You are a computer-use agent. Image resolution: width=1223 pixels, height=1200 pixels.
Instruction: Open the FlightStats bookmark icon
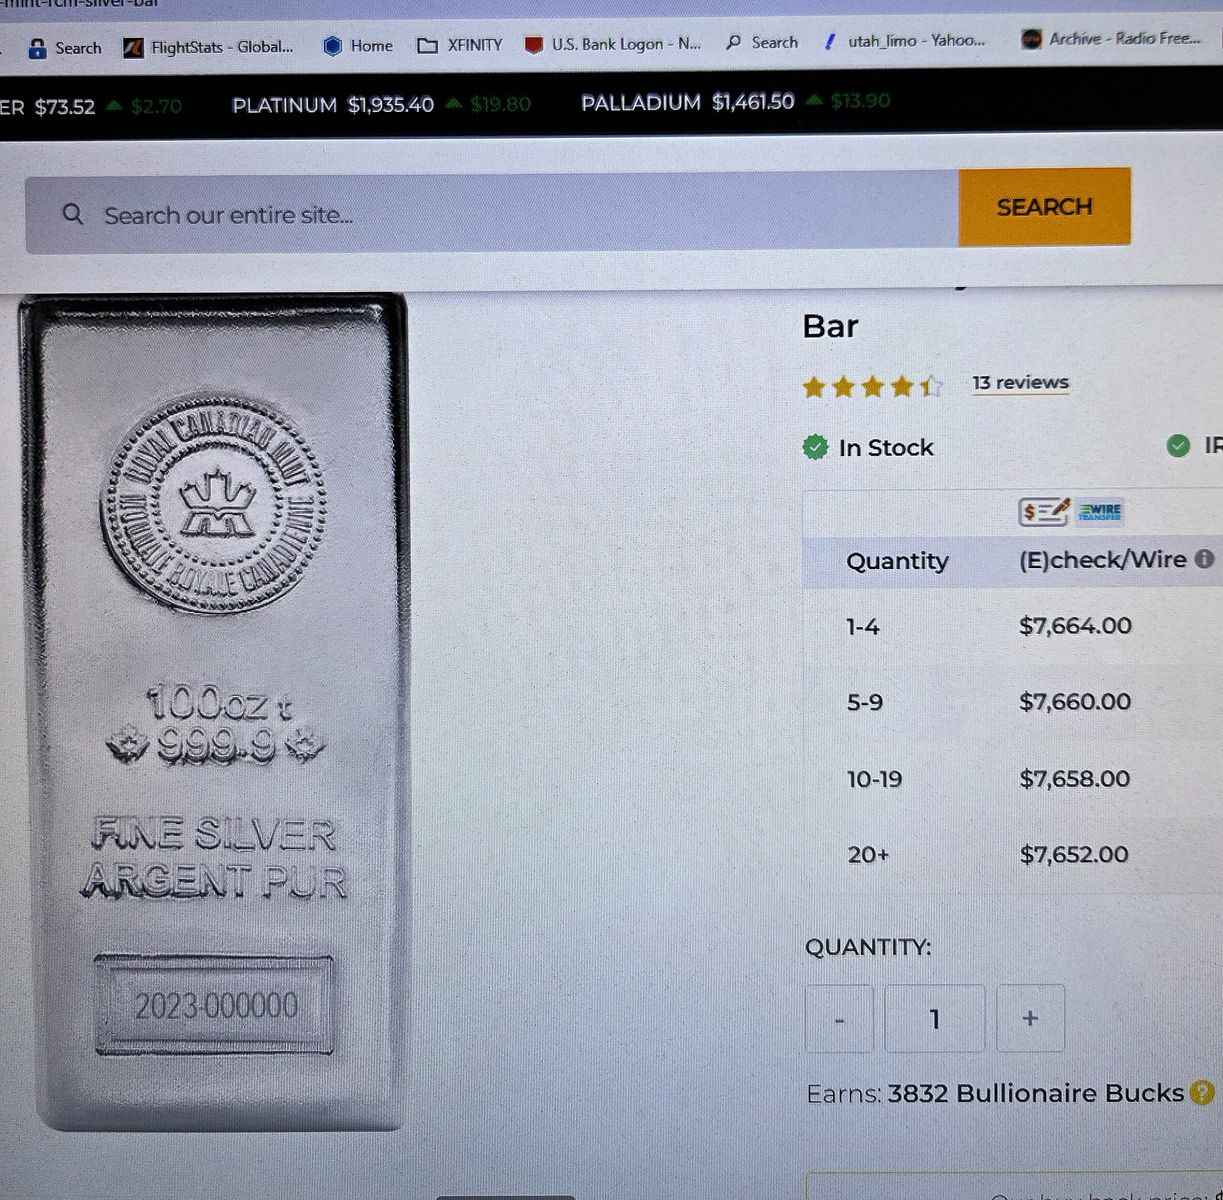tap(133, 47)
